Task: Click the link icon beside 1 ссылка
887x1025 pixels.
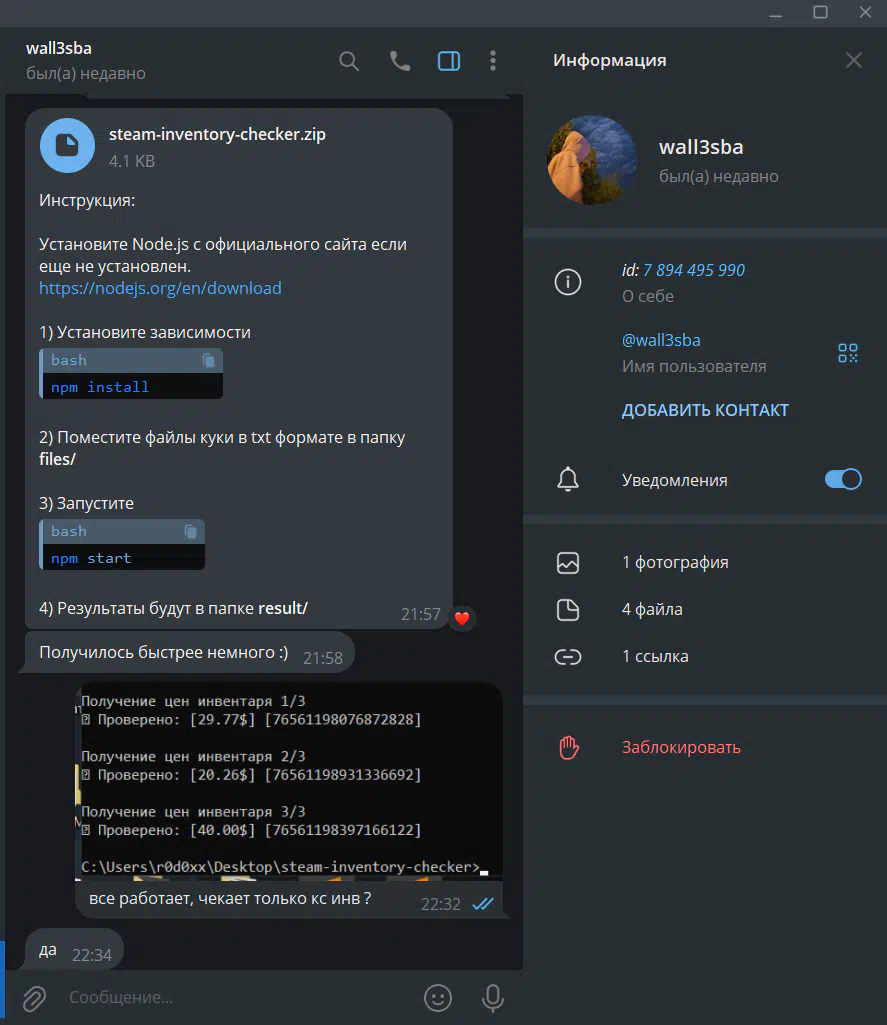Action: [x=568, y=657]
